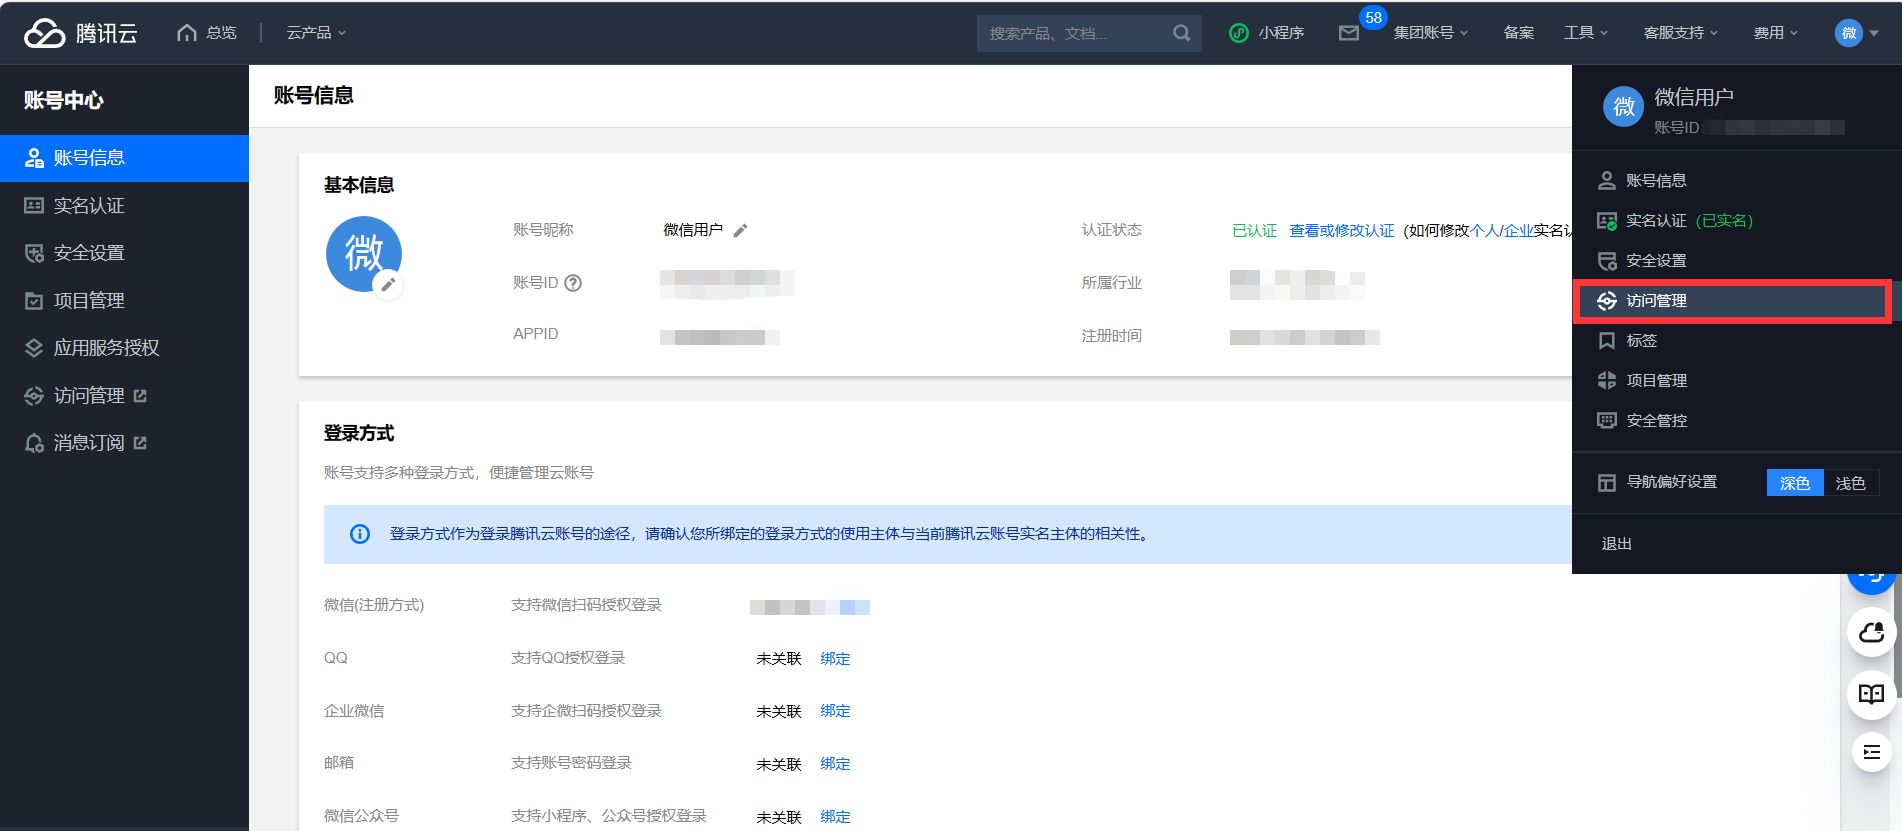Open the mail messages icon
1902x831 pixels.
pyautogui.click(x=1349, y=33)
